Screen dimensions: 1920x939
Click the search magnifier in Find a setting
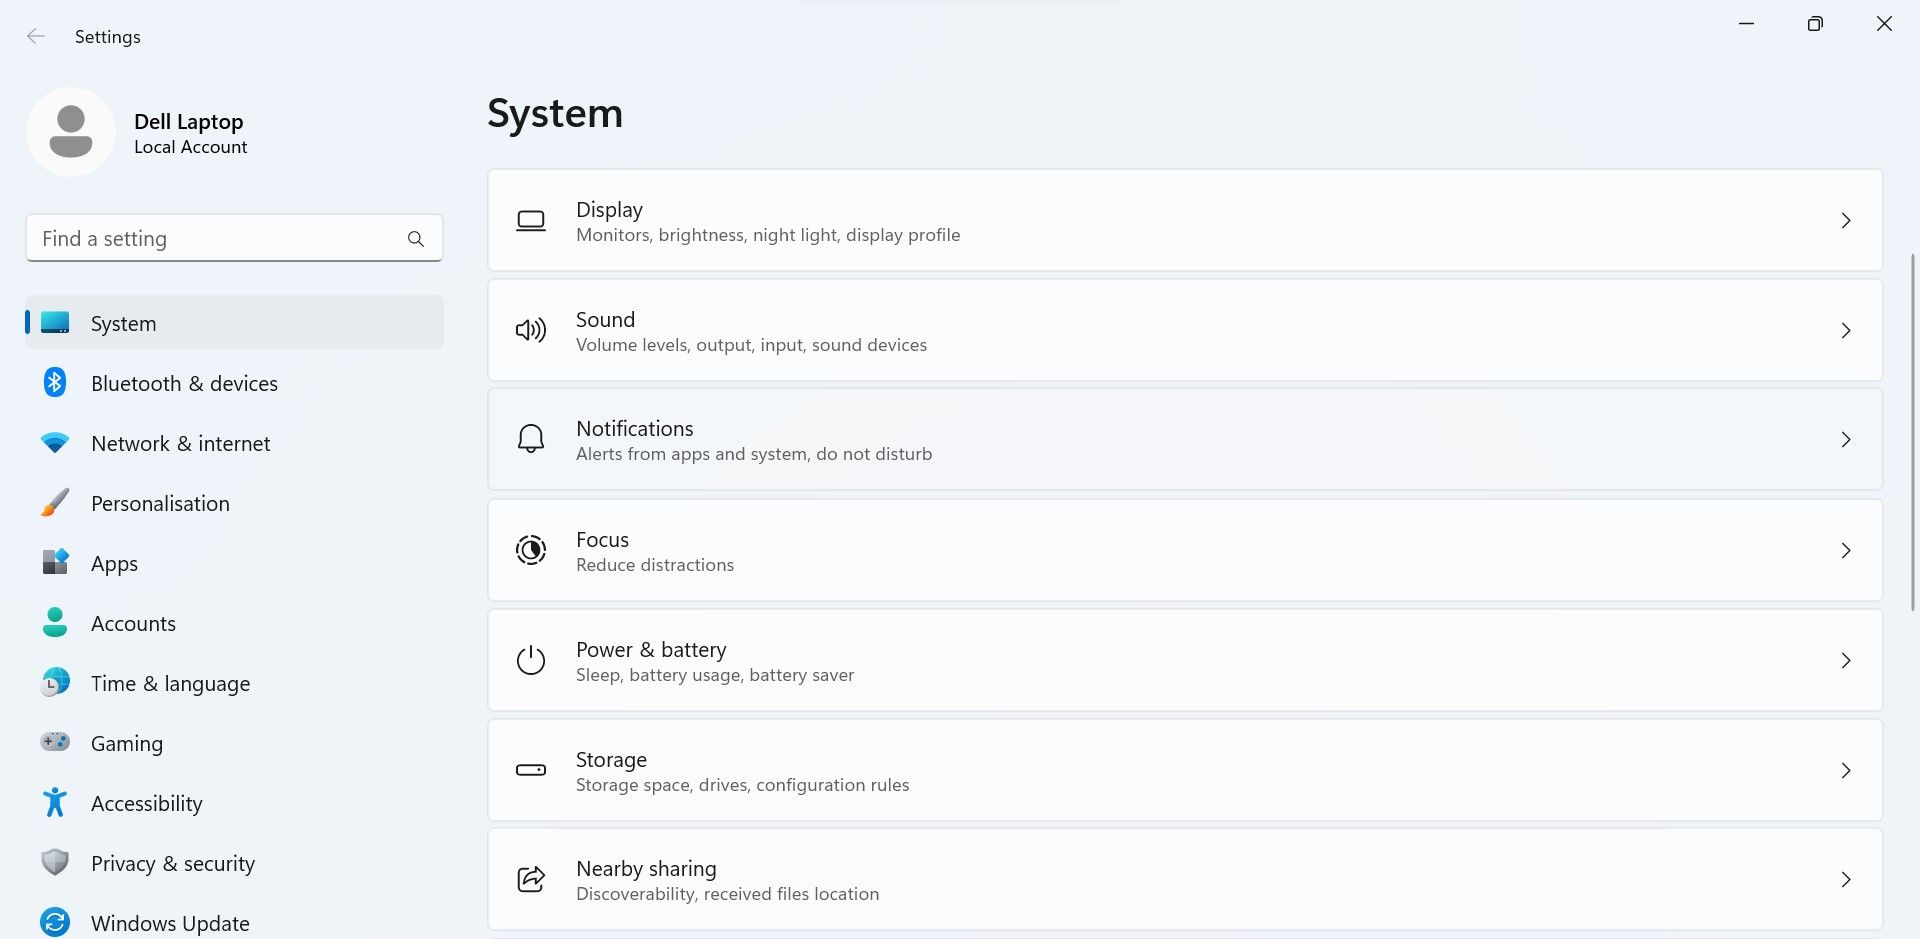click(416, 238)
